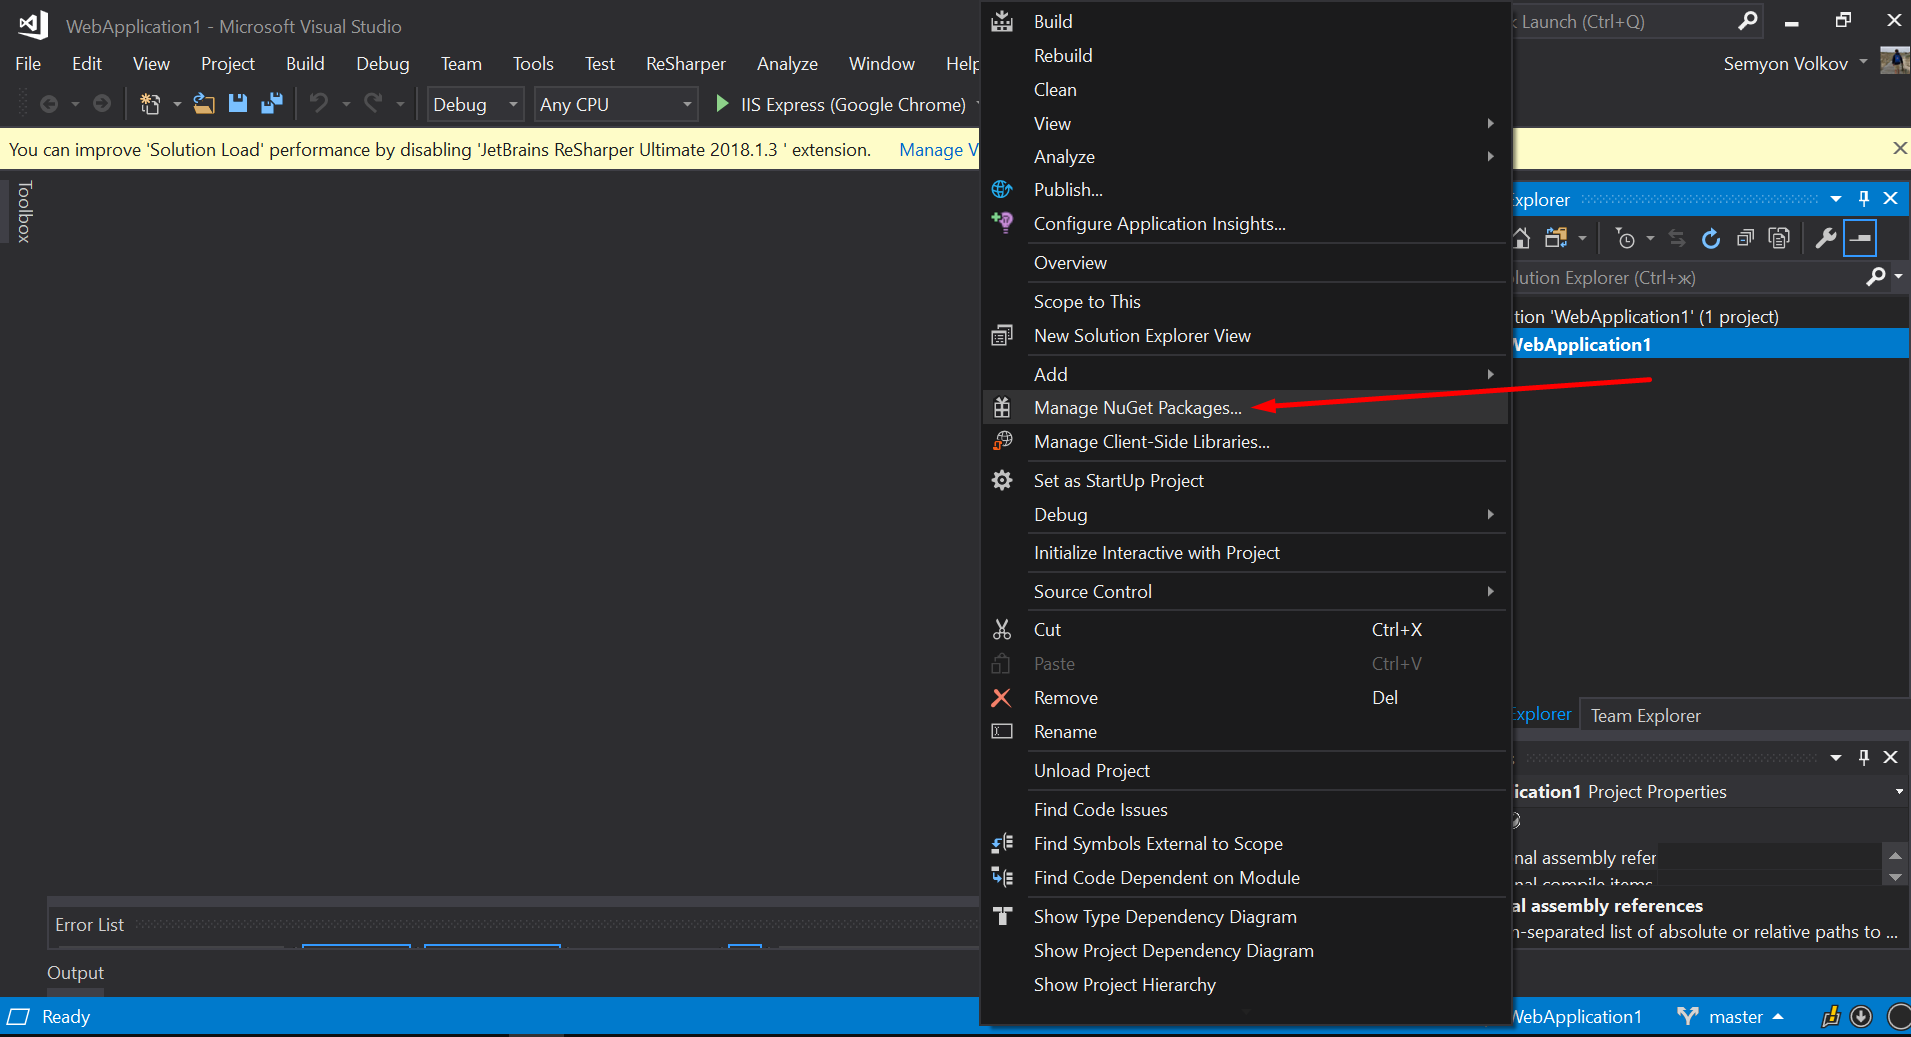Open the Undo history dropdown arrow

pos(346,104)
